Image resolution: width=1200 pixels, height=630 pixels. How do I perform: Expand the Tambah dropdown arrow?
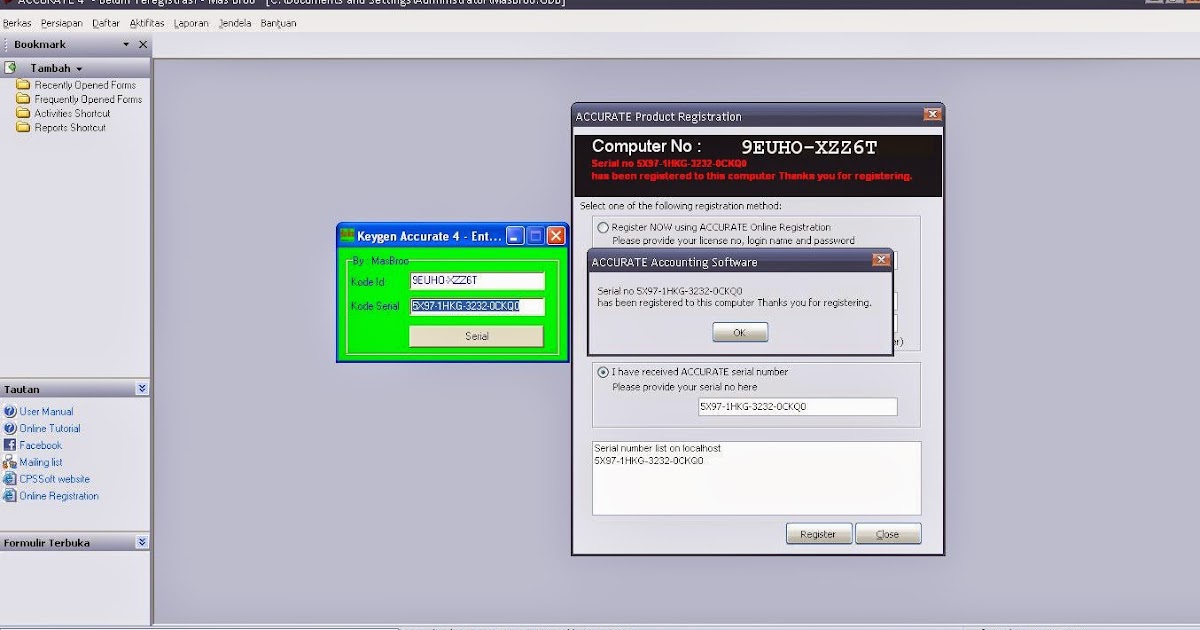(x=79, y=69)
